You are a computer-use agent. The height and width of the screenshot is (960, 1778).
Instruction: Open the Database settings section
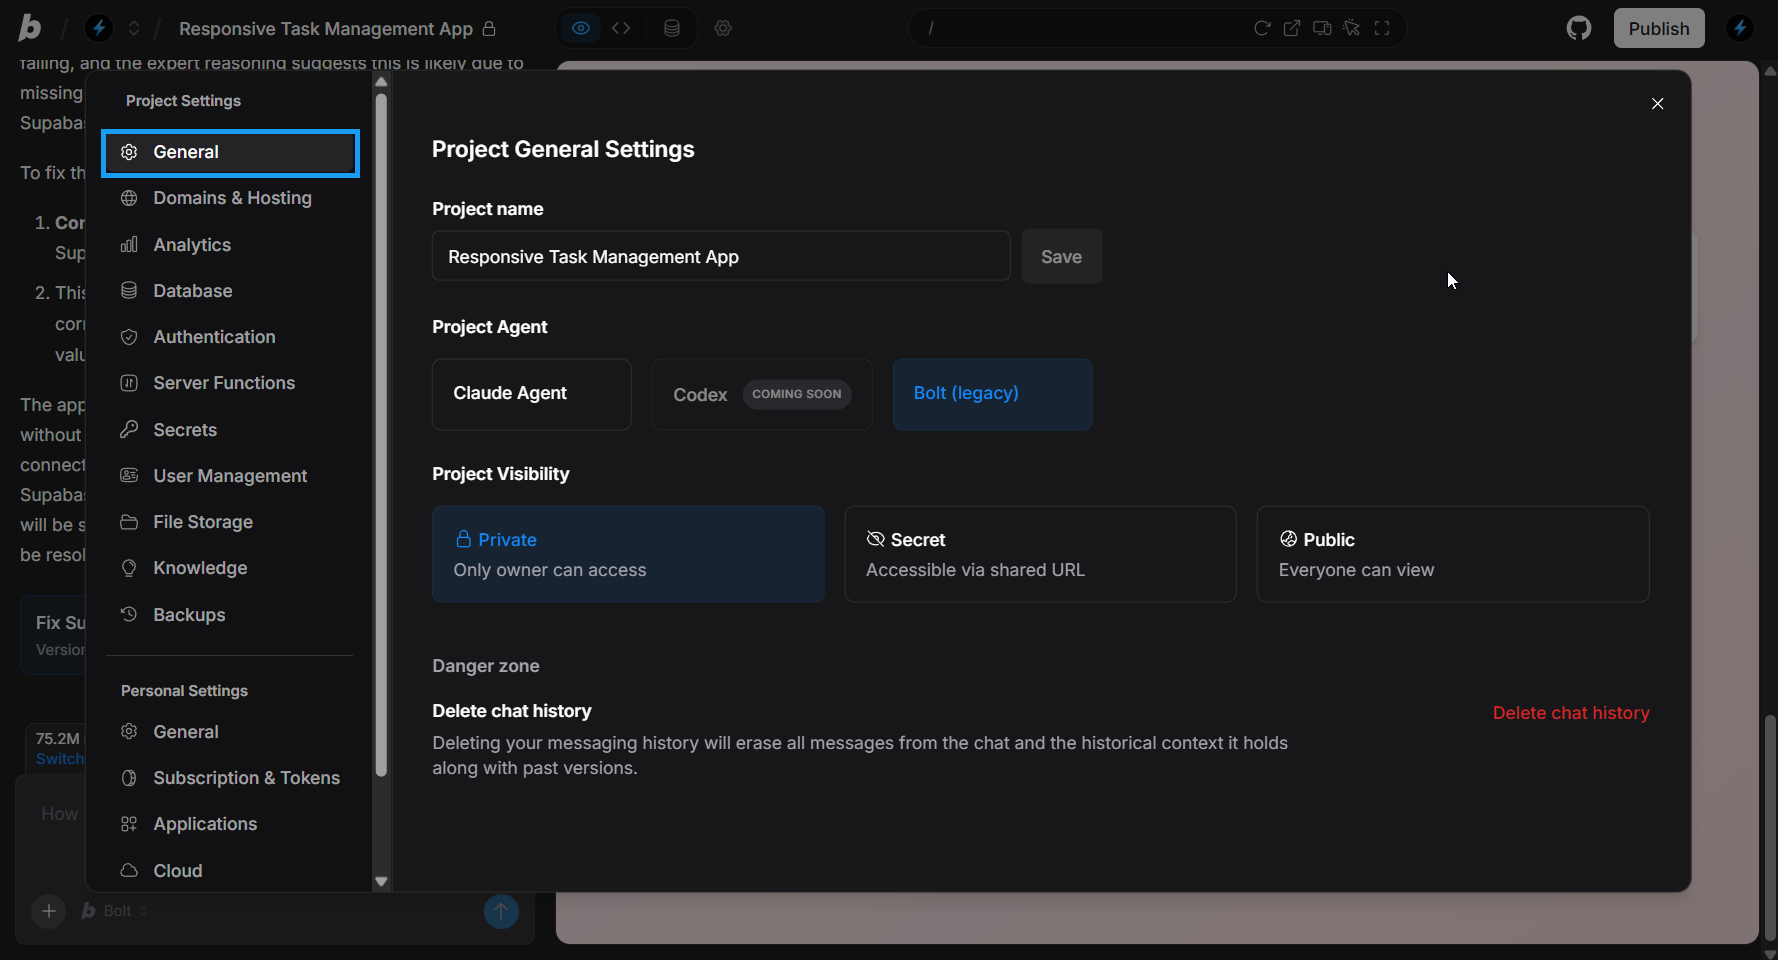230,291
